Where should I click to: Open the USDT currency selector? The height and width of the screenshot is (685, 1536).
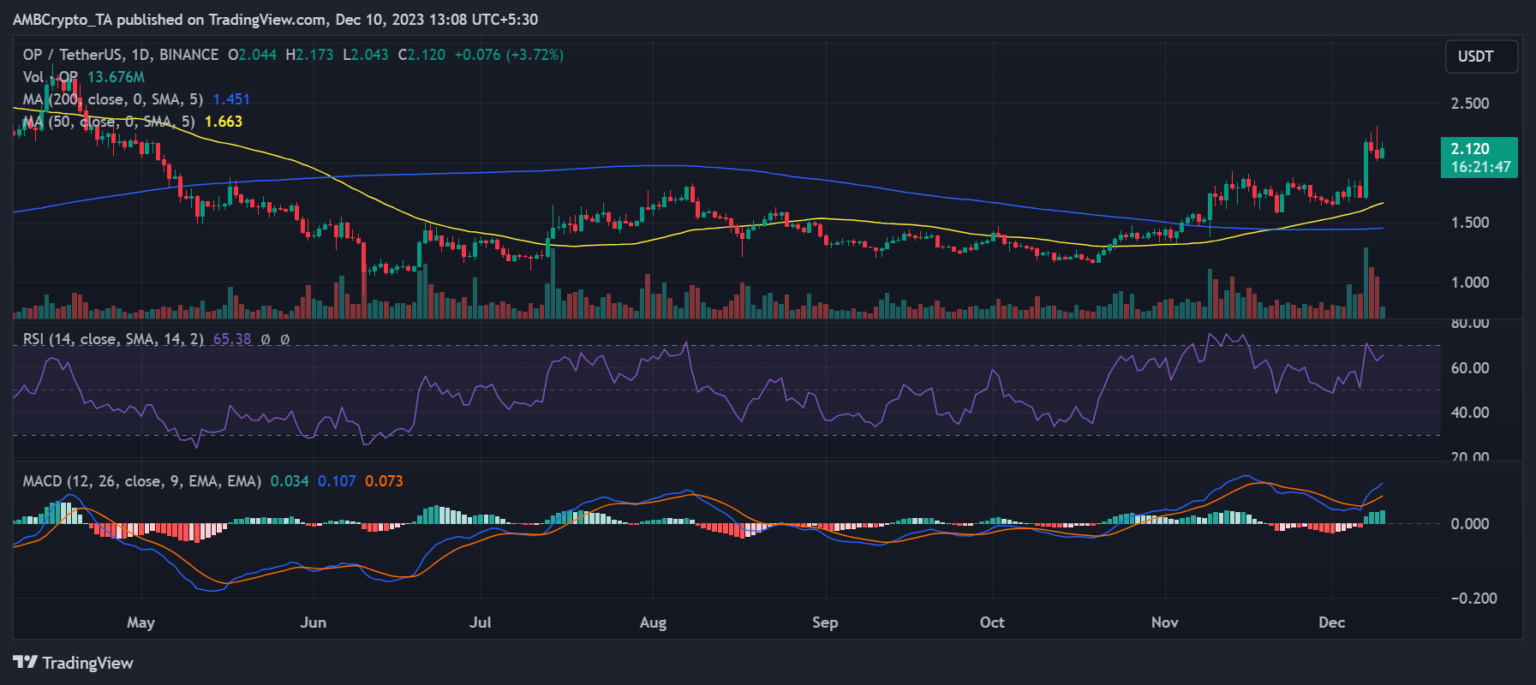(1474, 57)
